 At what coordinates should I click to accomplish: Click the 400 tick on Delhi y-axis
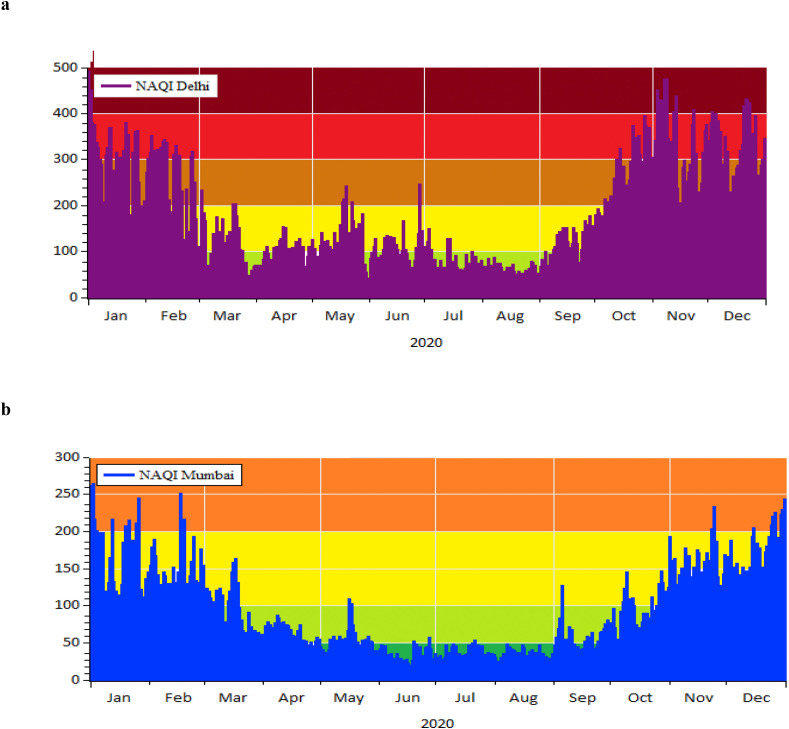point(65,113)
